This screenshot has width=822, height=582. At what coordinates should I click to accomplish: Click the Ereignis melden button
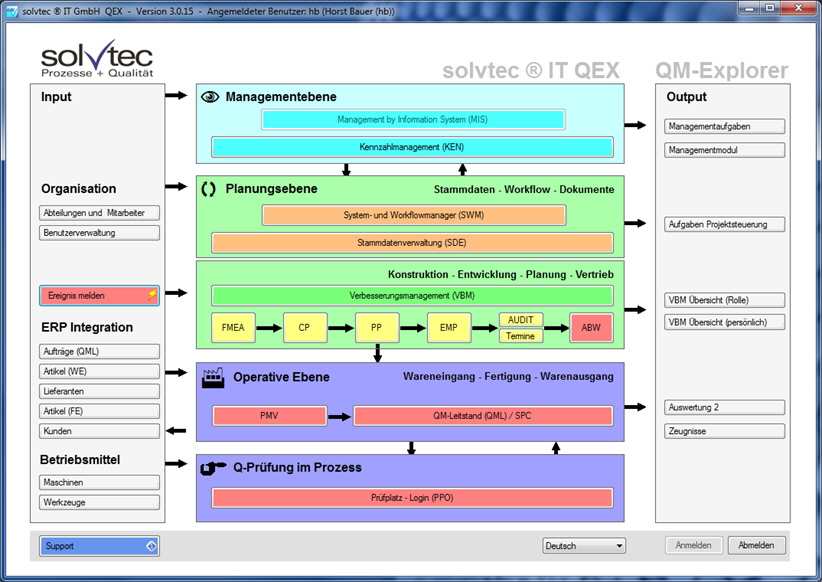tap(99, 296)
